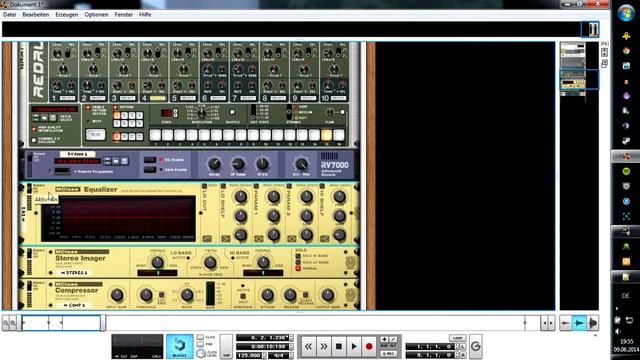640x360 pixels.
Task: Click Redrum step 16 button
Action: (x=339, y=135)
